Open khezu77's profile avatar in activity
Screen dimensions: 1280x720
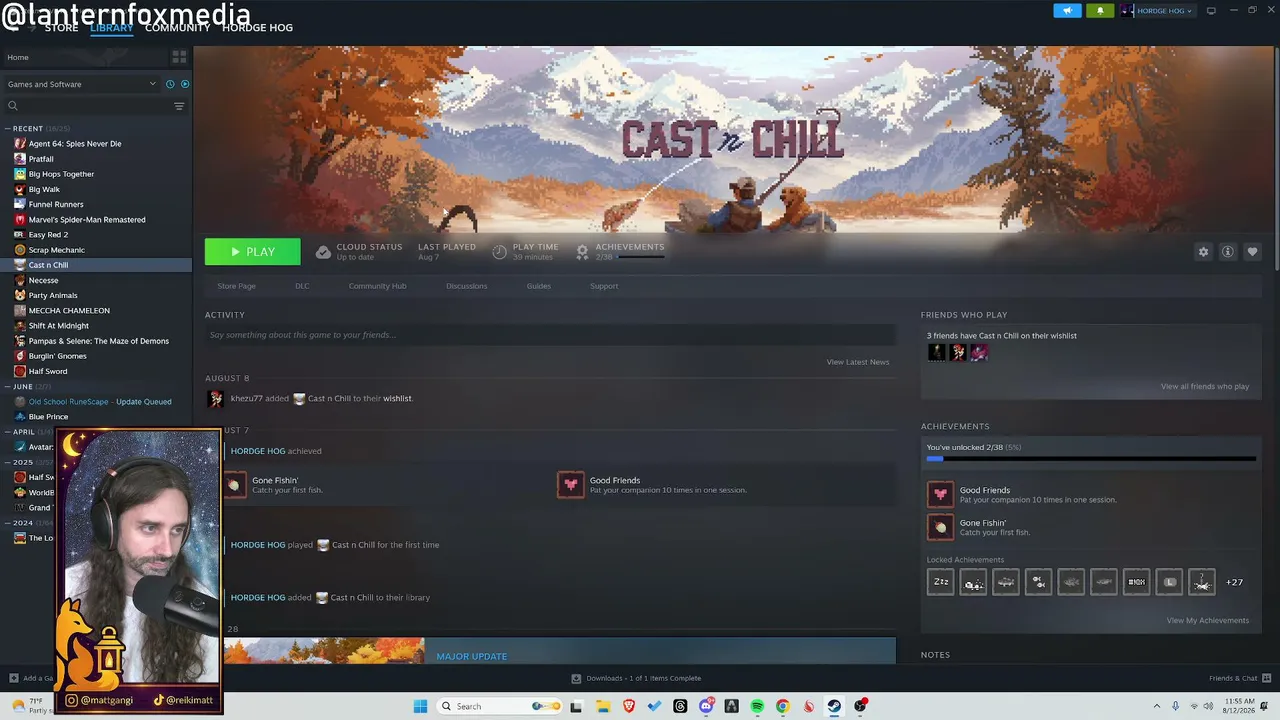coord(215,399)
